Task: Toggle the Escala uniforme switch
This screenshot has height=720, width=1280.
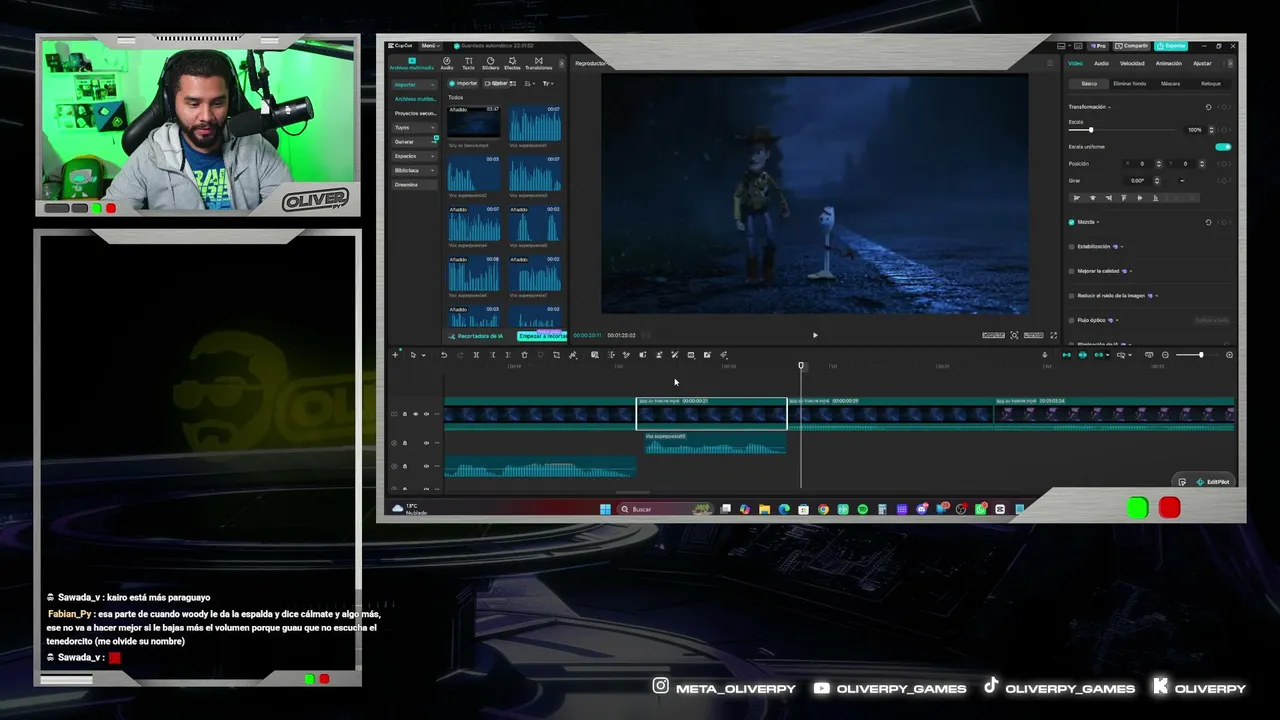Action: 1223,147
